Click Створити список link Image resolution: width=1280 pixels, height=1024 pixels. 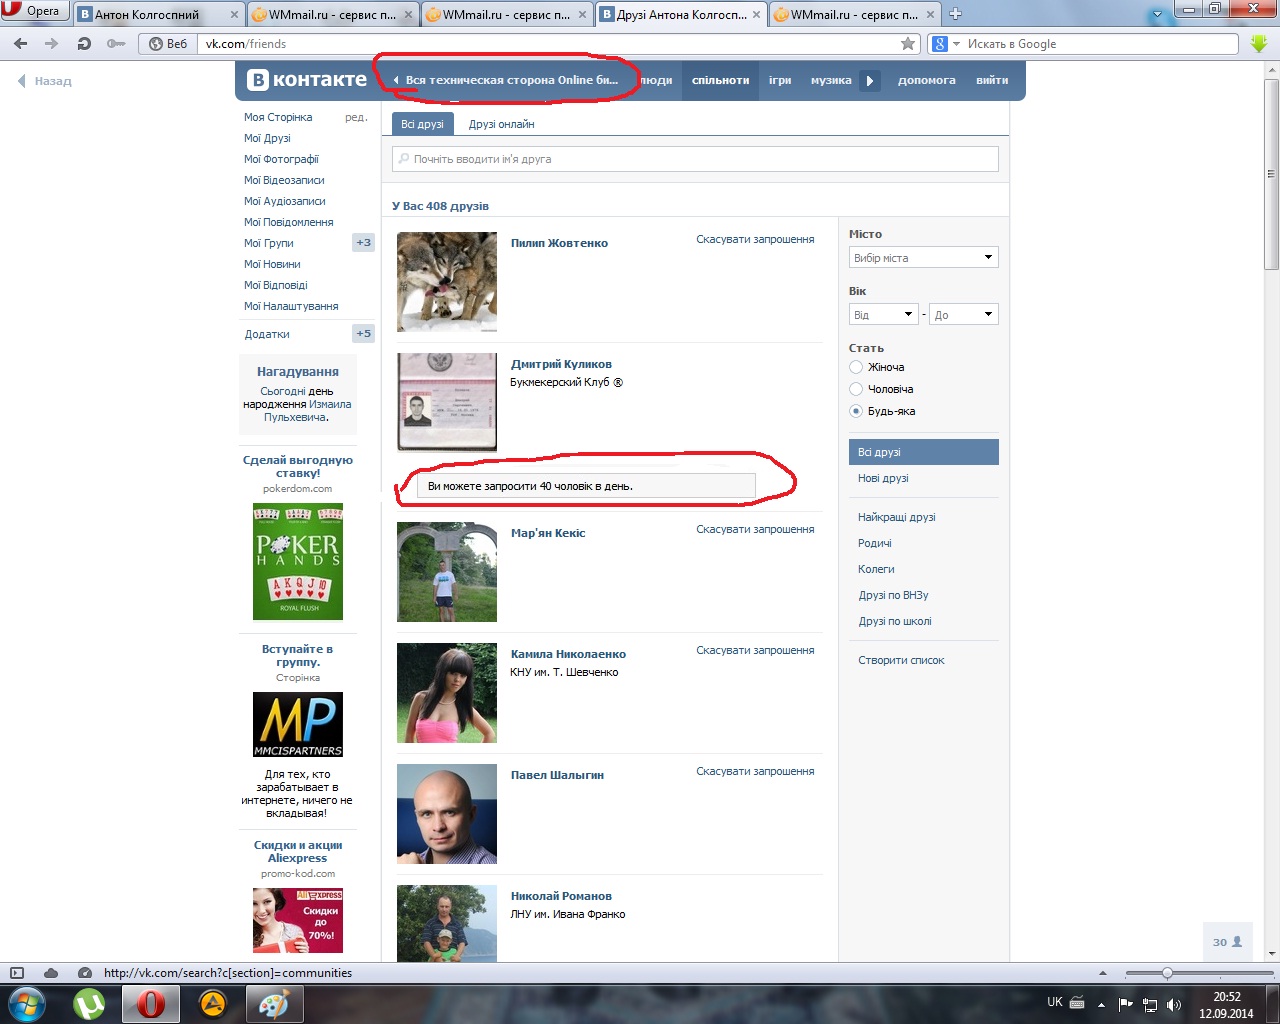click(x=901, y=660)
